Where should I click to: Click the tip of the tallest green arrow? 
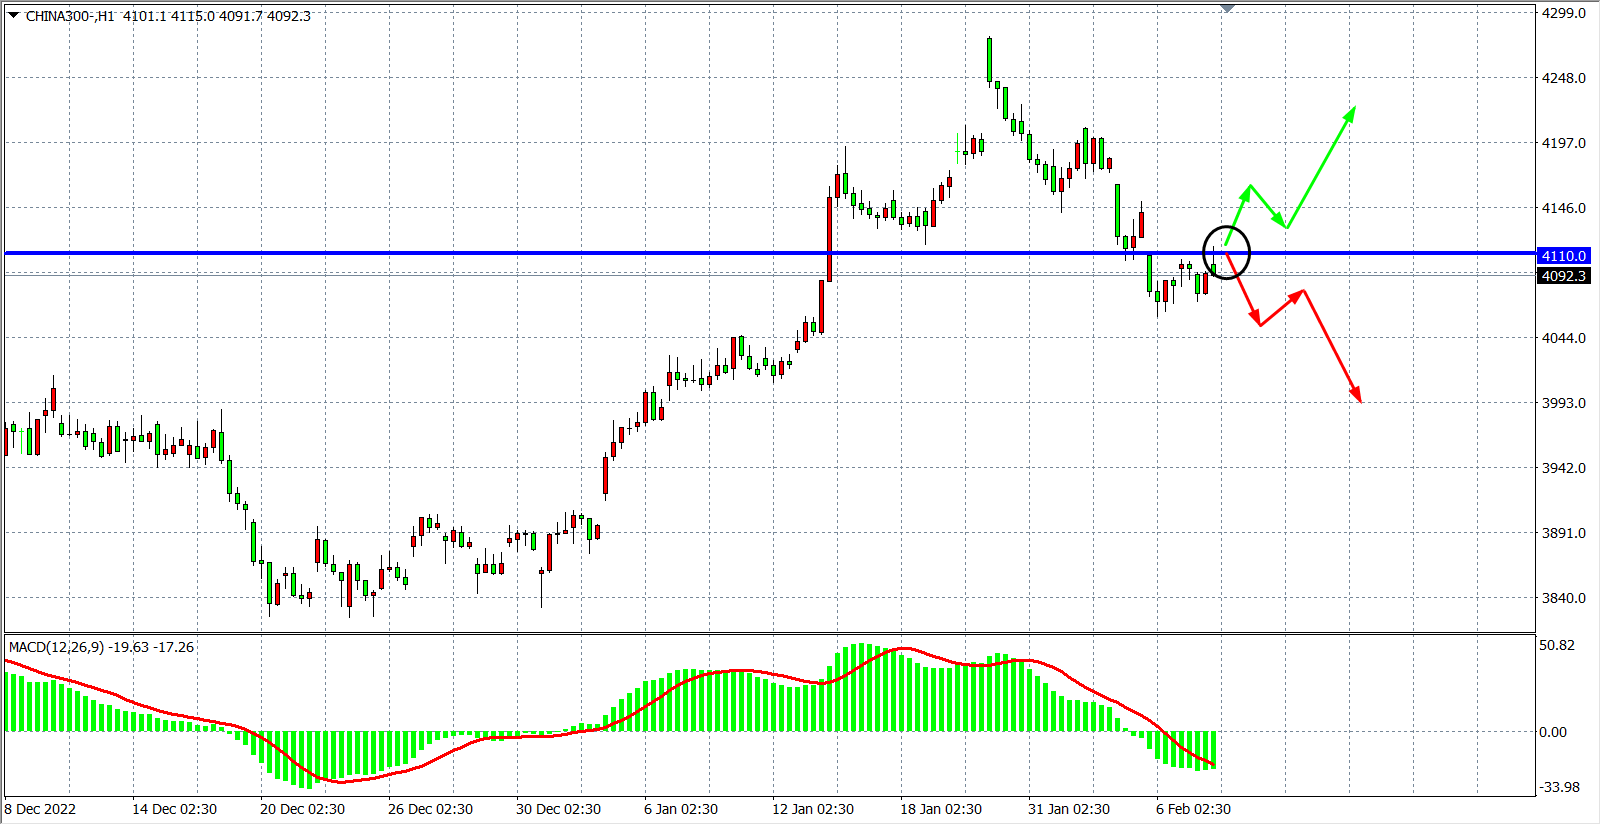pyautogui.click(x=1354, y=109)
